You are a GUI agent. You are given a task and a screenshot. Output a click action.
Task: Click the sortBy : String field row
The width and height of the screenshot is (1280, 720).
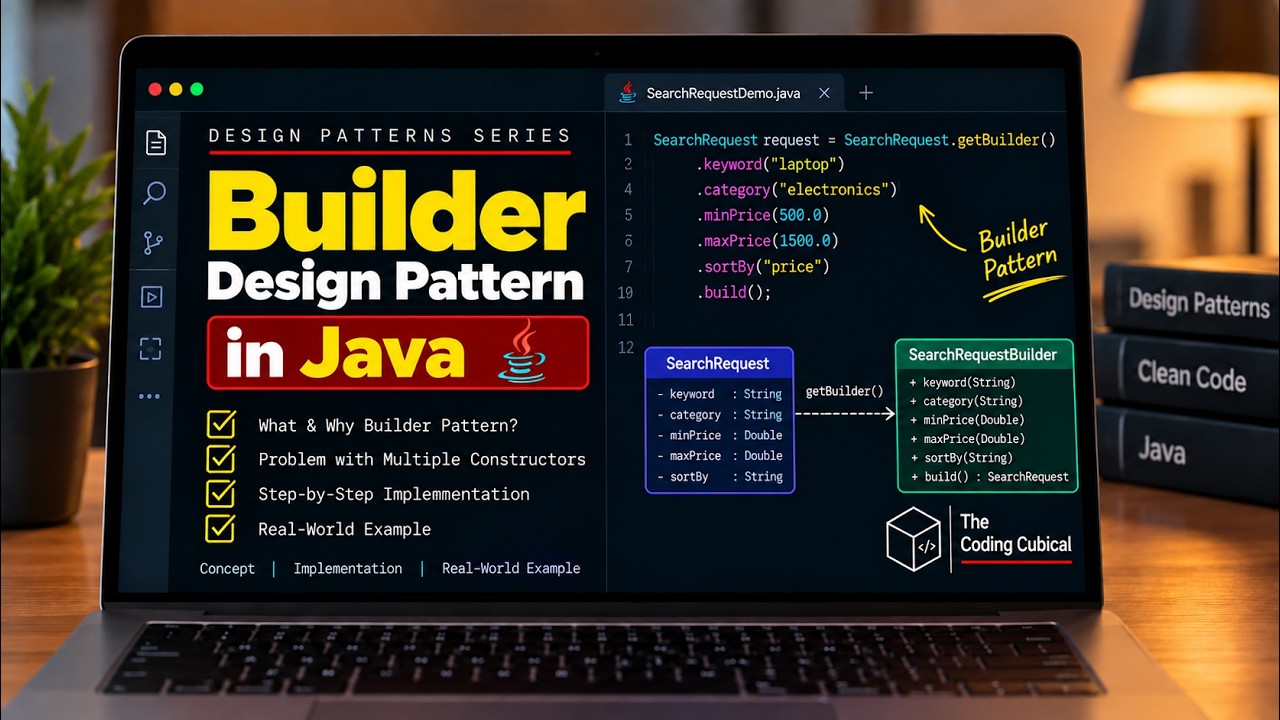coord(720,477)
